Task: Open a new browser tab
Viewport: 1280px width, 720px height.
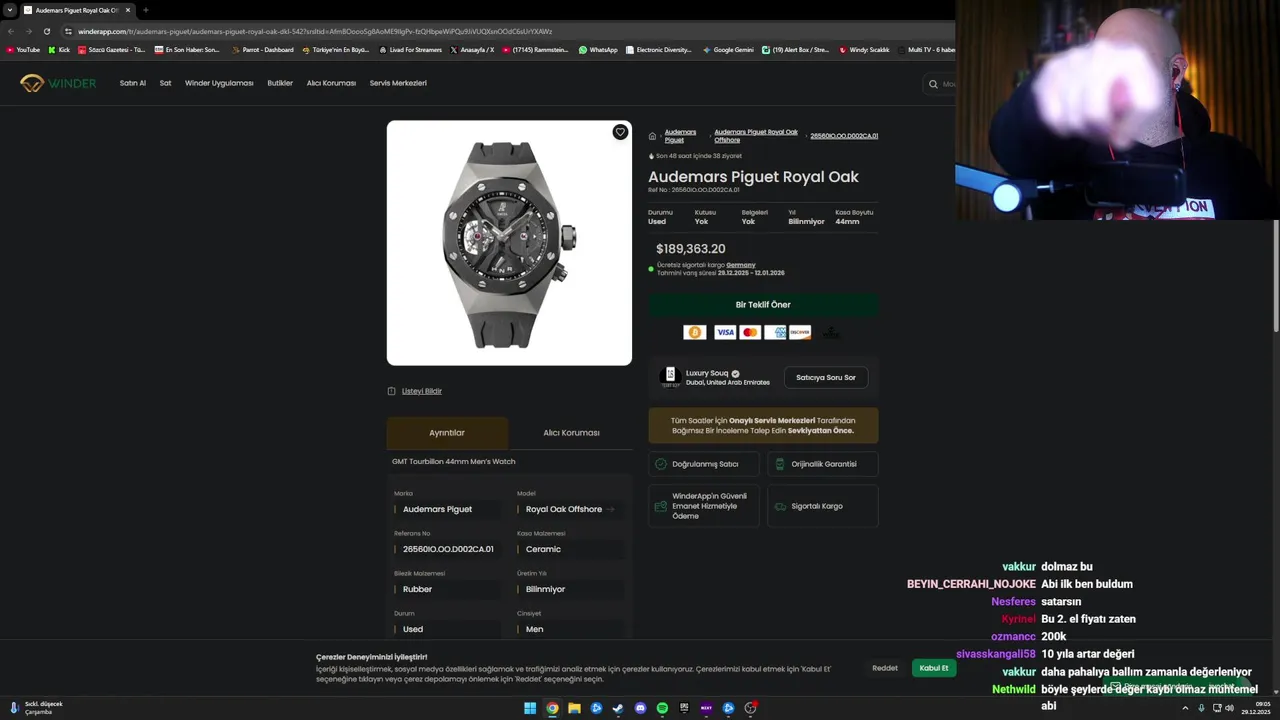Action: click(145, 10)
